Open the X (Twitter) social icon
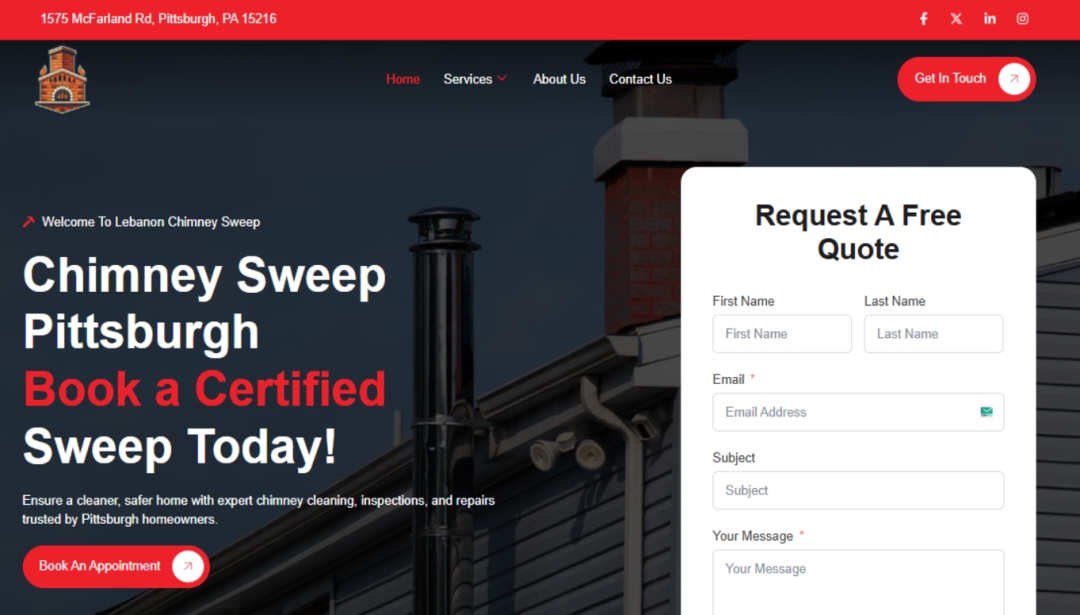The image size is (1080, 615). coord(957,19)
